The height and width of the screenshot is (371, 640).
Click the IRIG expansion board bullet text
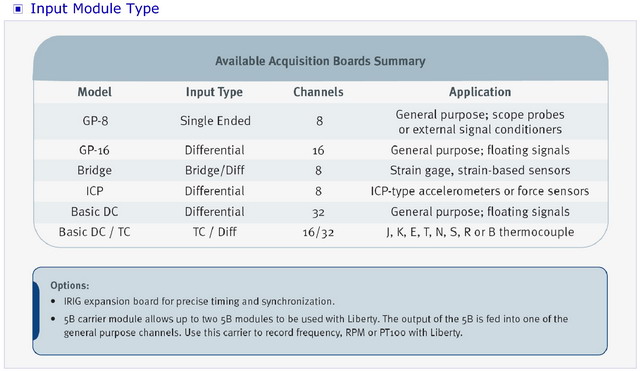click(x=199, y=302)
